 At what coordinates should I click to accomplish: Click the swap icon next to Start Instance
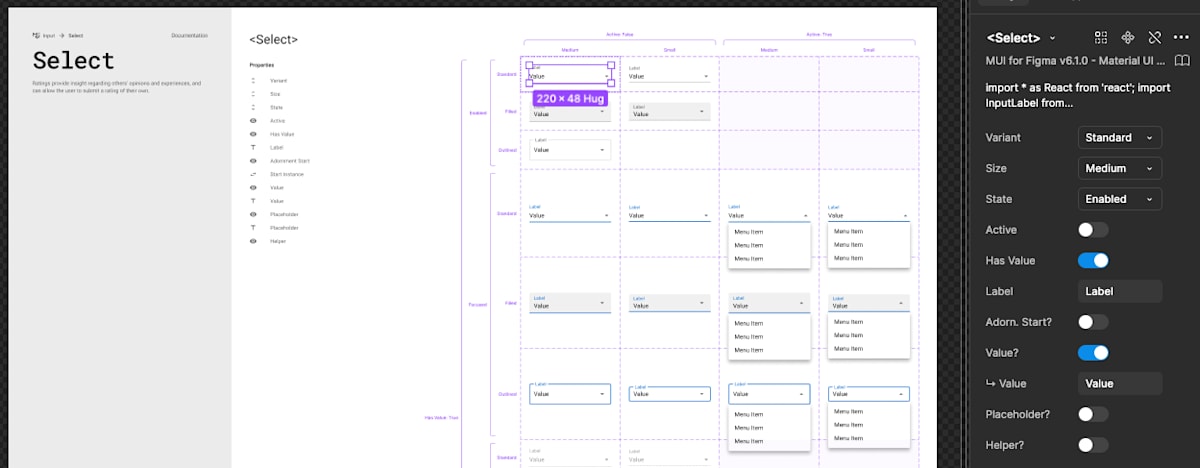tap(253, 174)
